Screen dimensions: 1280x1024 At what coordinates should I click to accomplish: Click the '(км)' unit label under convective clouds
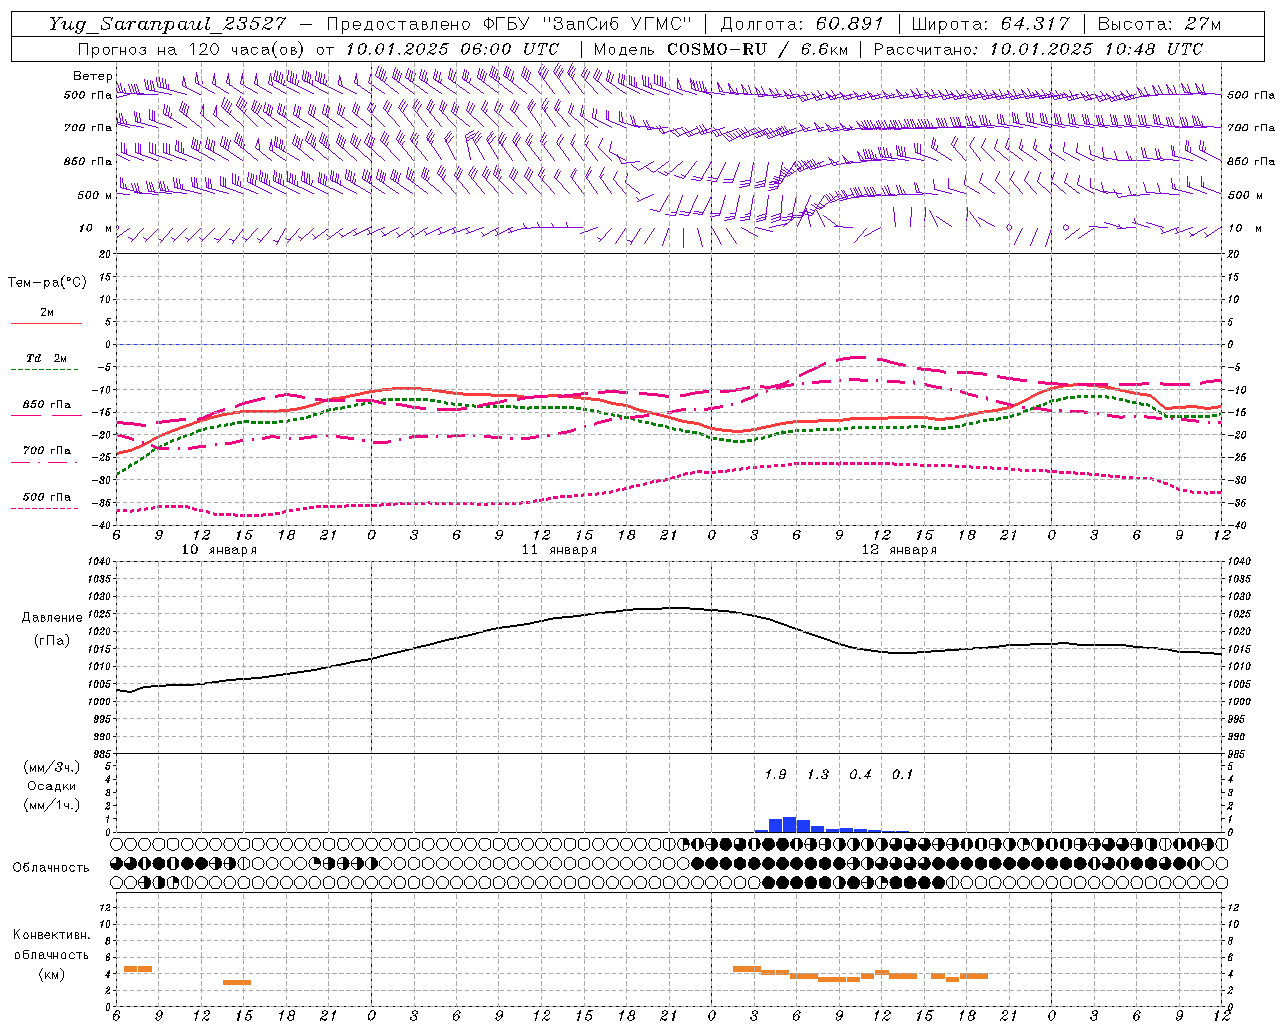(51, 974)
